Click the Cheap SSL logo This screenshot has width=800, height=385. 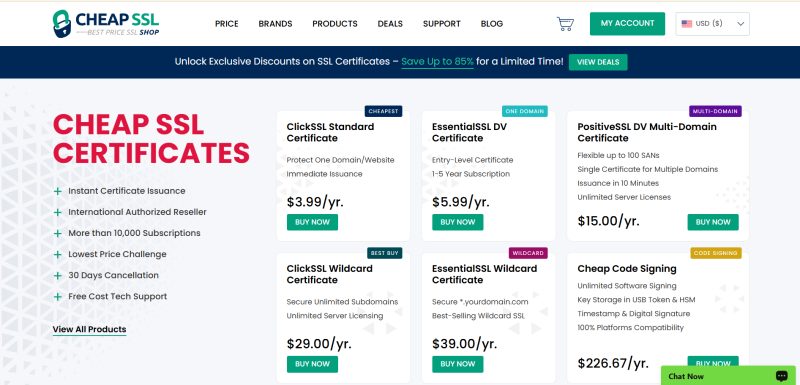coord(106,23)
